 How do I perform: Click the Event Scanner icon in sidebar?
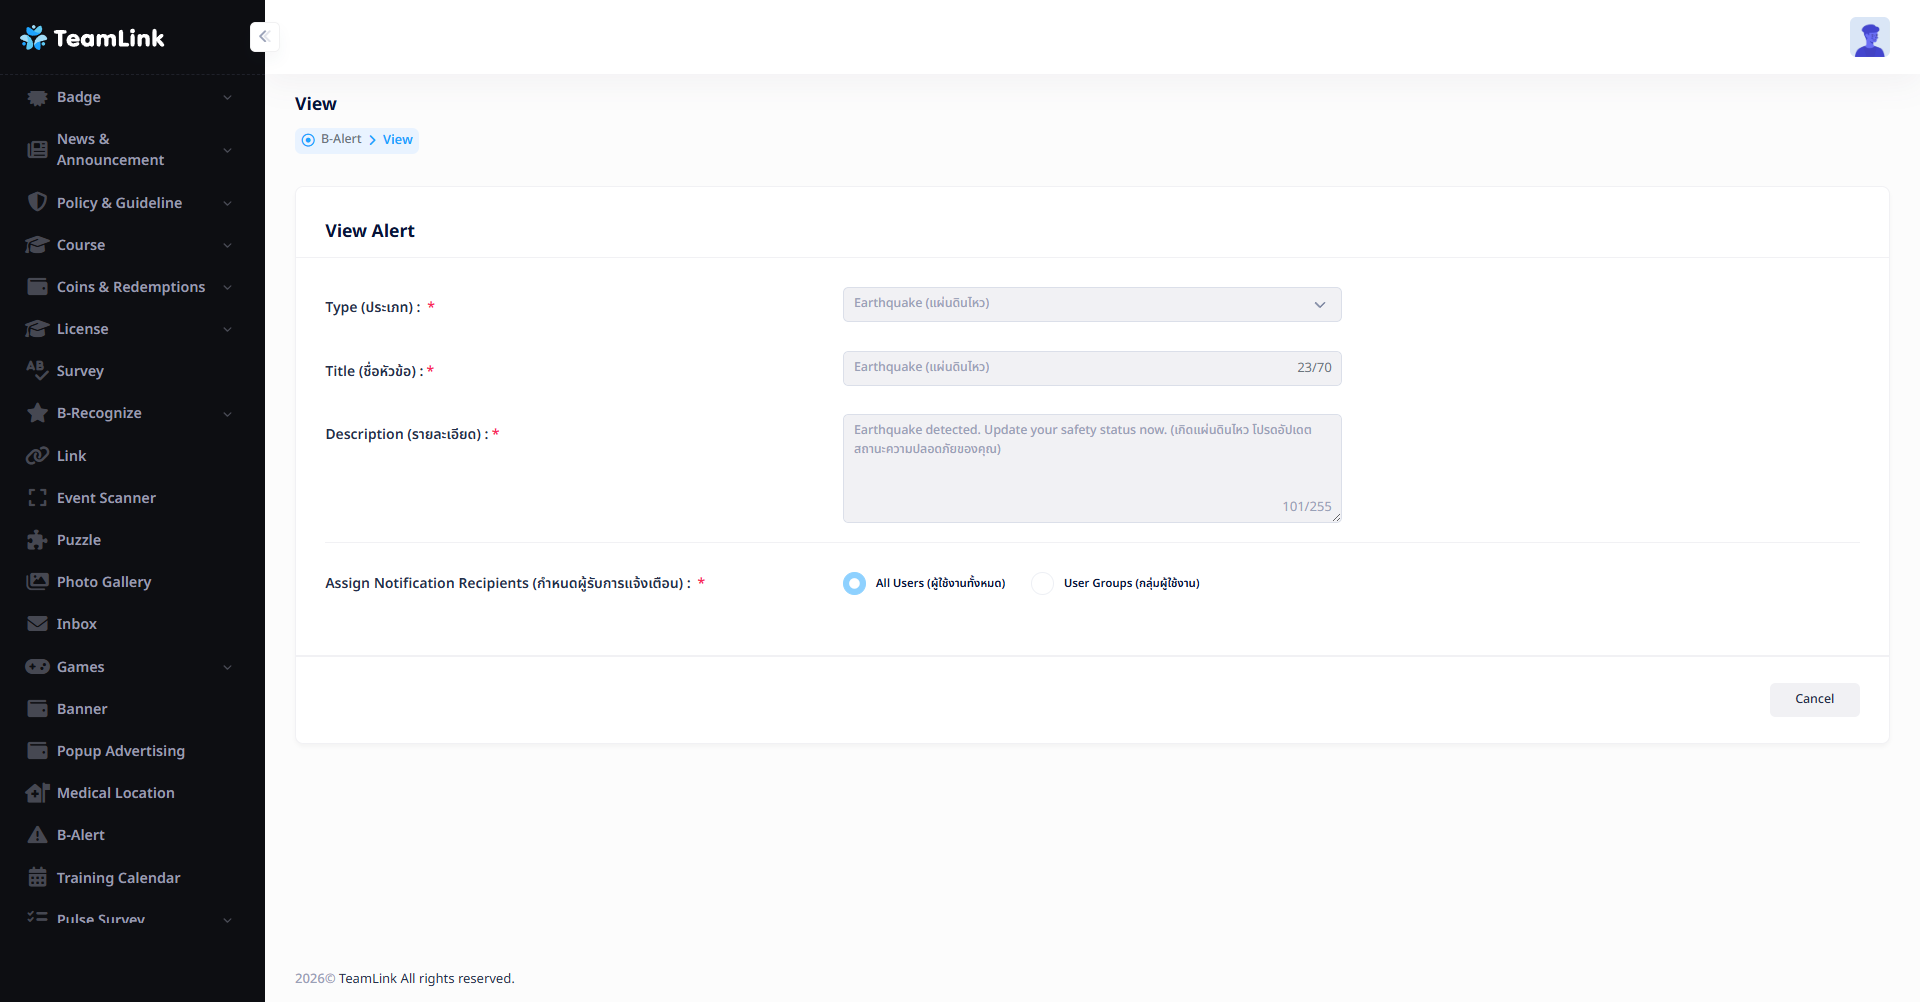[x=37, y=498]
